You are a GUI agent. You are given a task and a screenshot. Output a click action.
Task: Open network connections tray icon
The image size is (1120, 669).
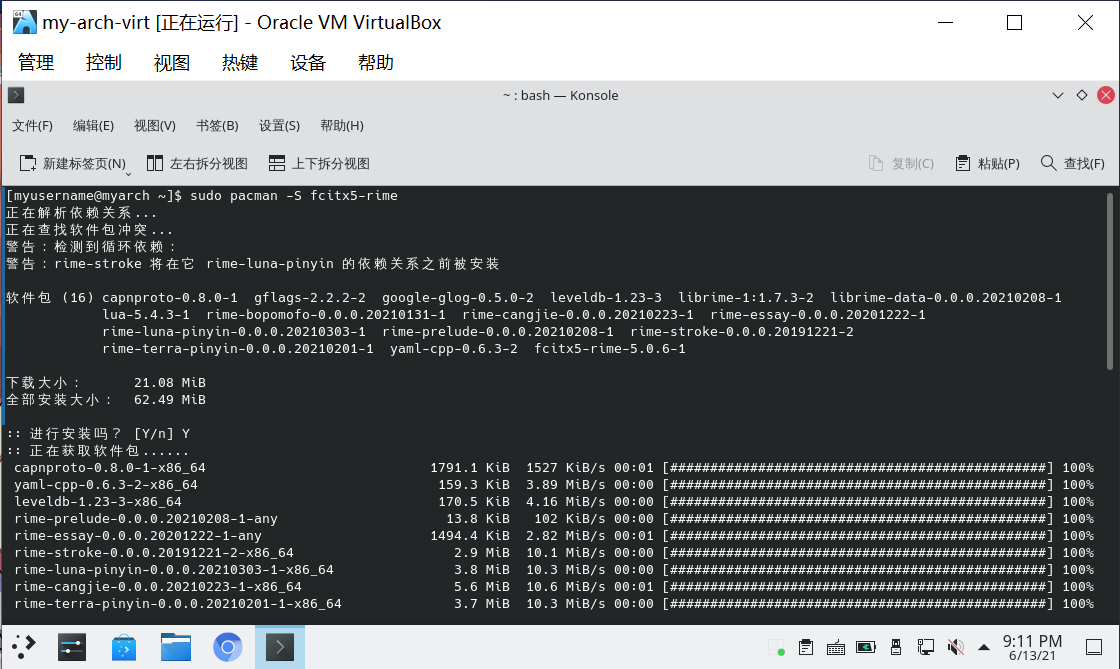click(926, 647)
